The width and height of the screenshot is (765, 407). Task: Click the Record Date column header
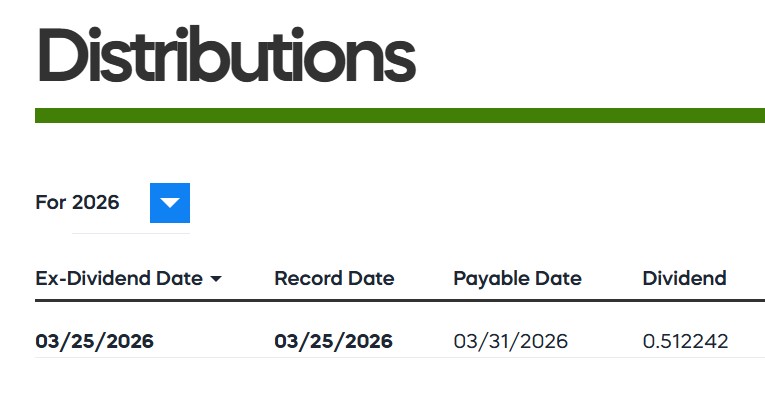[334, 278]
